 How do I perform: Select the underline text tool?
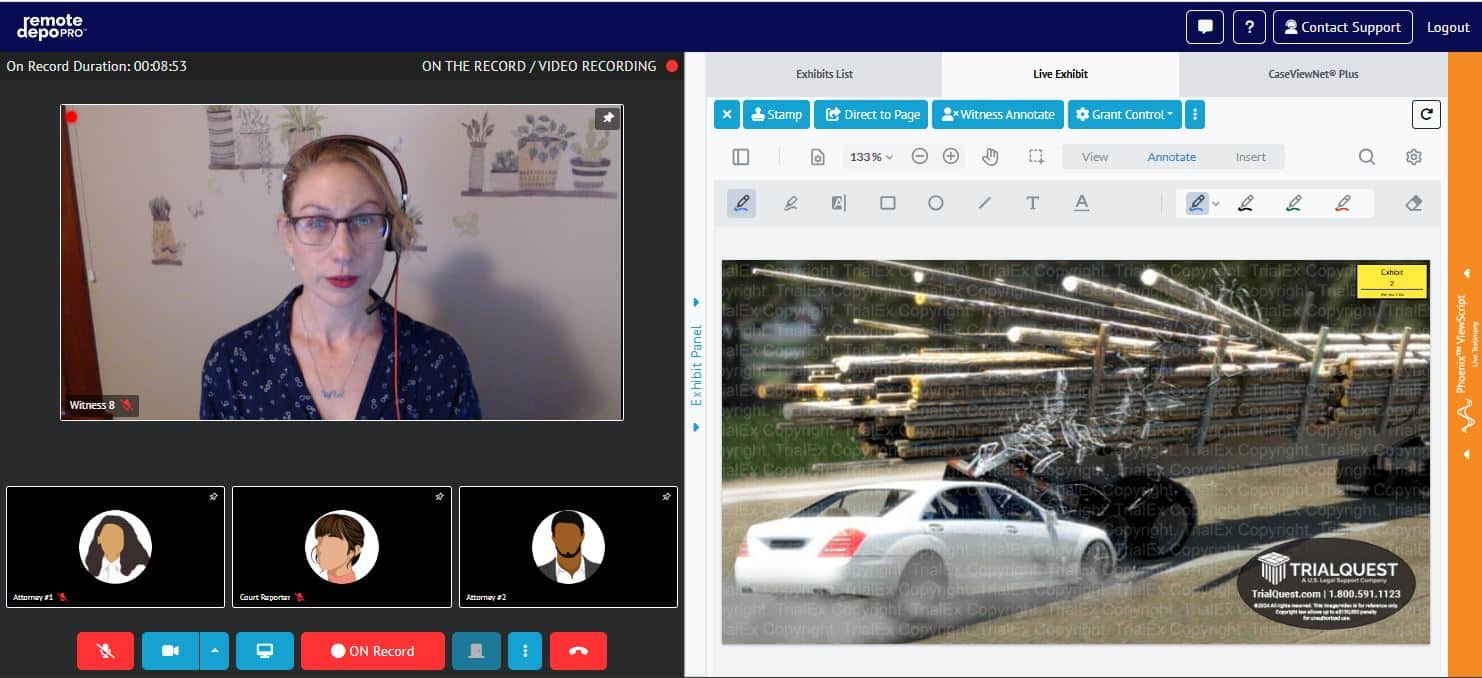click(x=1081, y=203)
